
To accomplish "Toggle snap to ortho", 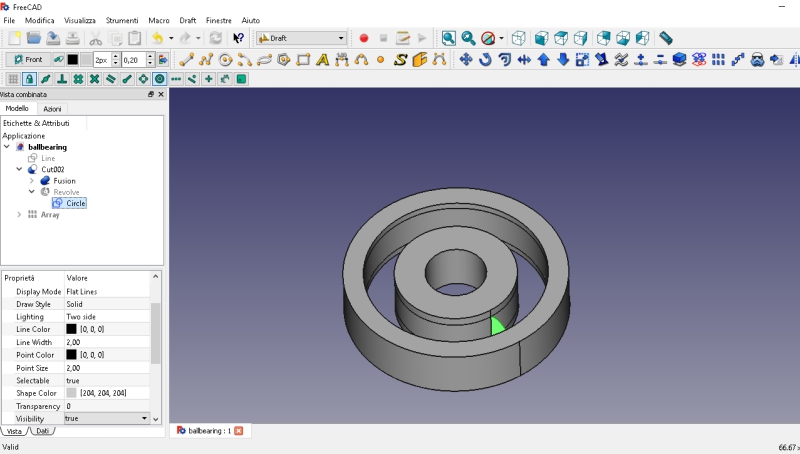I will pyautogui.click(x=209, y=79).
